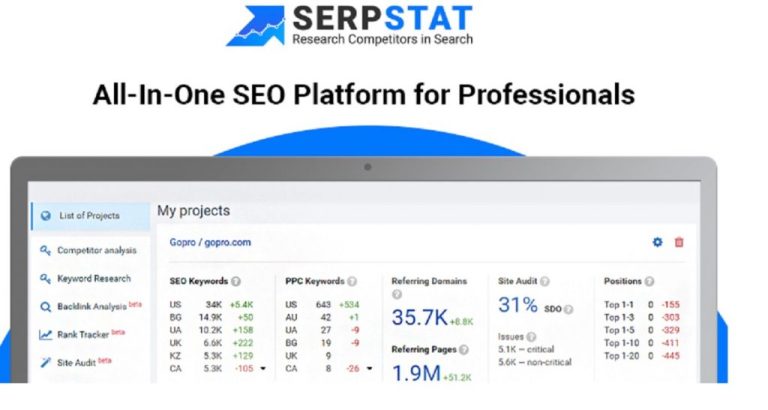The image size is (768, 410).
Task: Open Competitor analysis in sidebar
Action: [96, 250]
